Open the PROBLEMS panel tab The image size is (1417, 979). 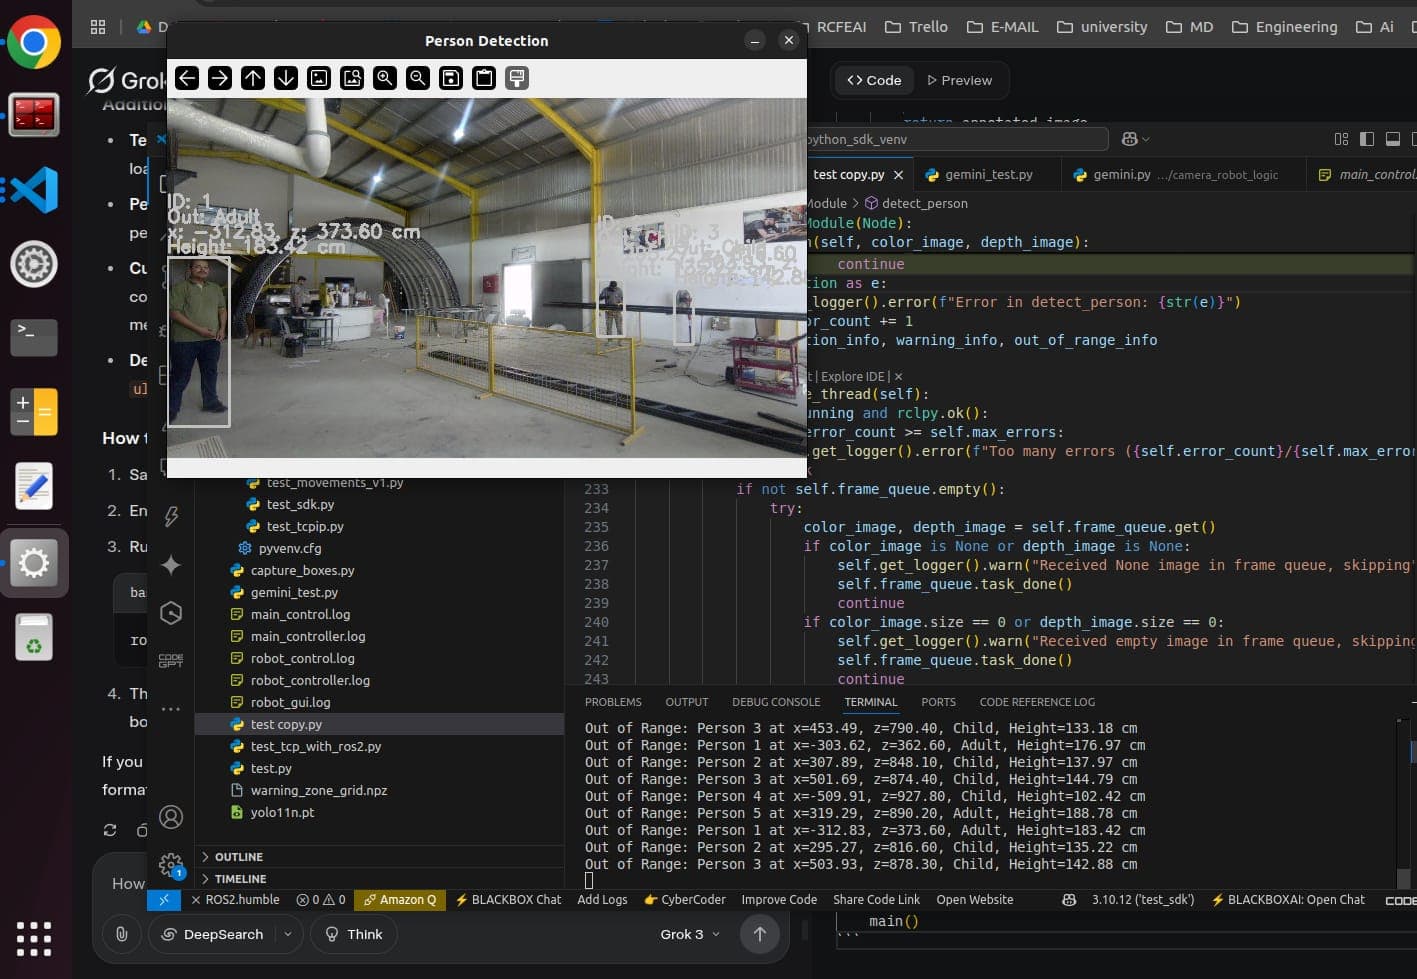click(x=613, y=702)
